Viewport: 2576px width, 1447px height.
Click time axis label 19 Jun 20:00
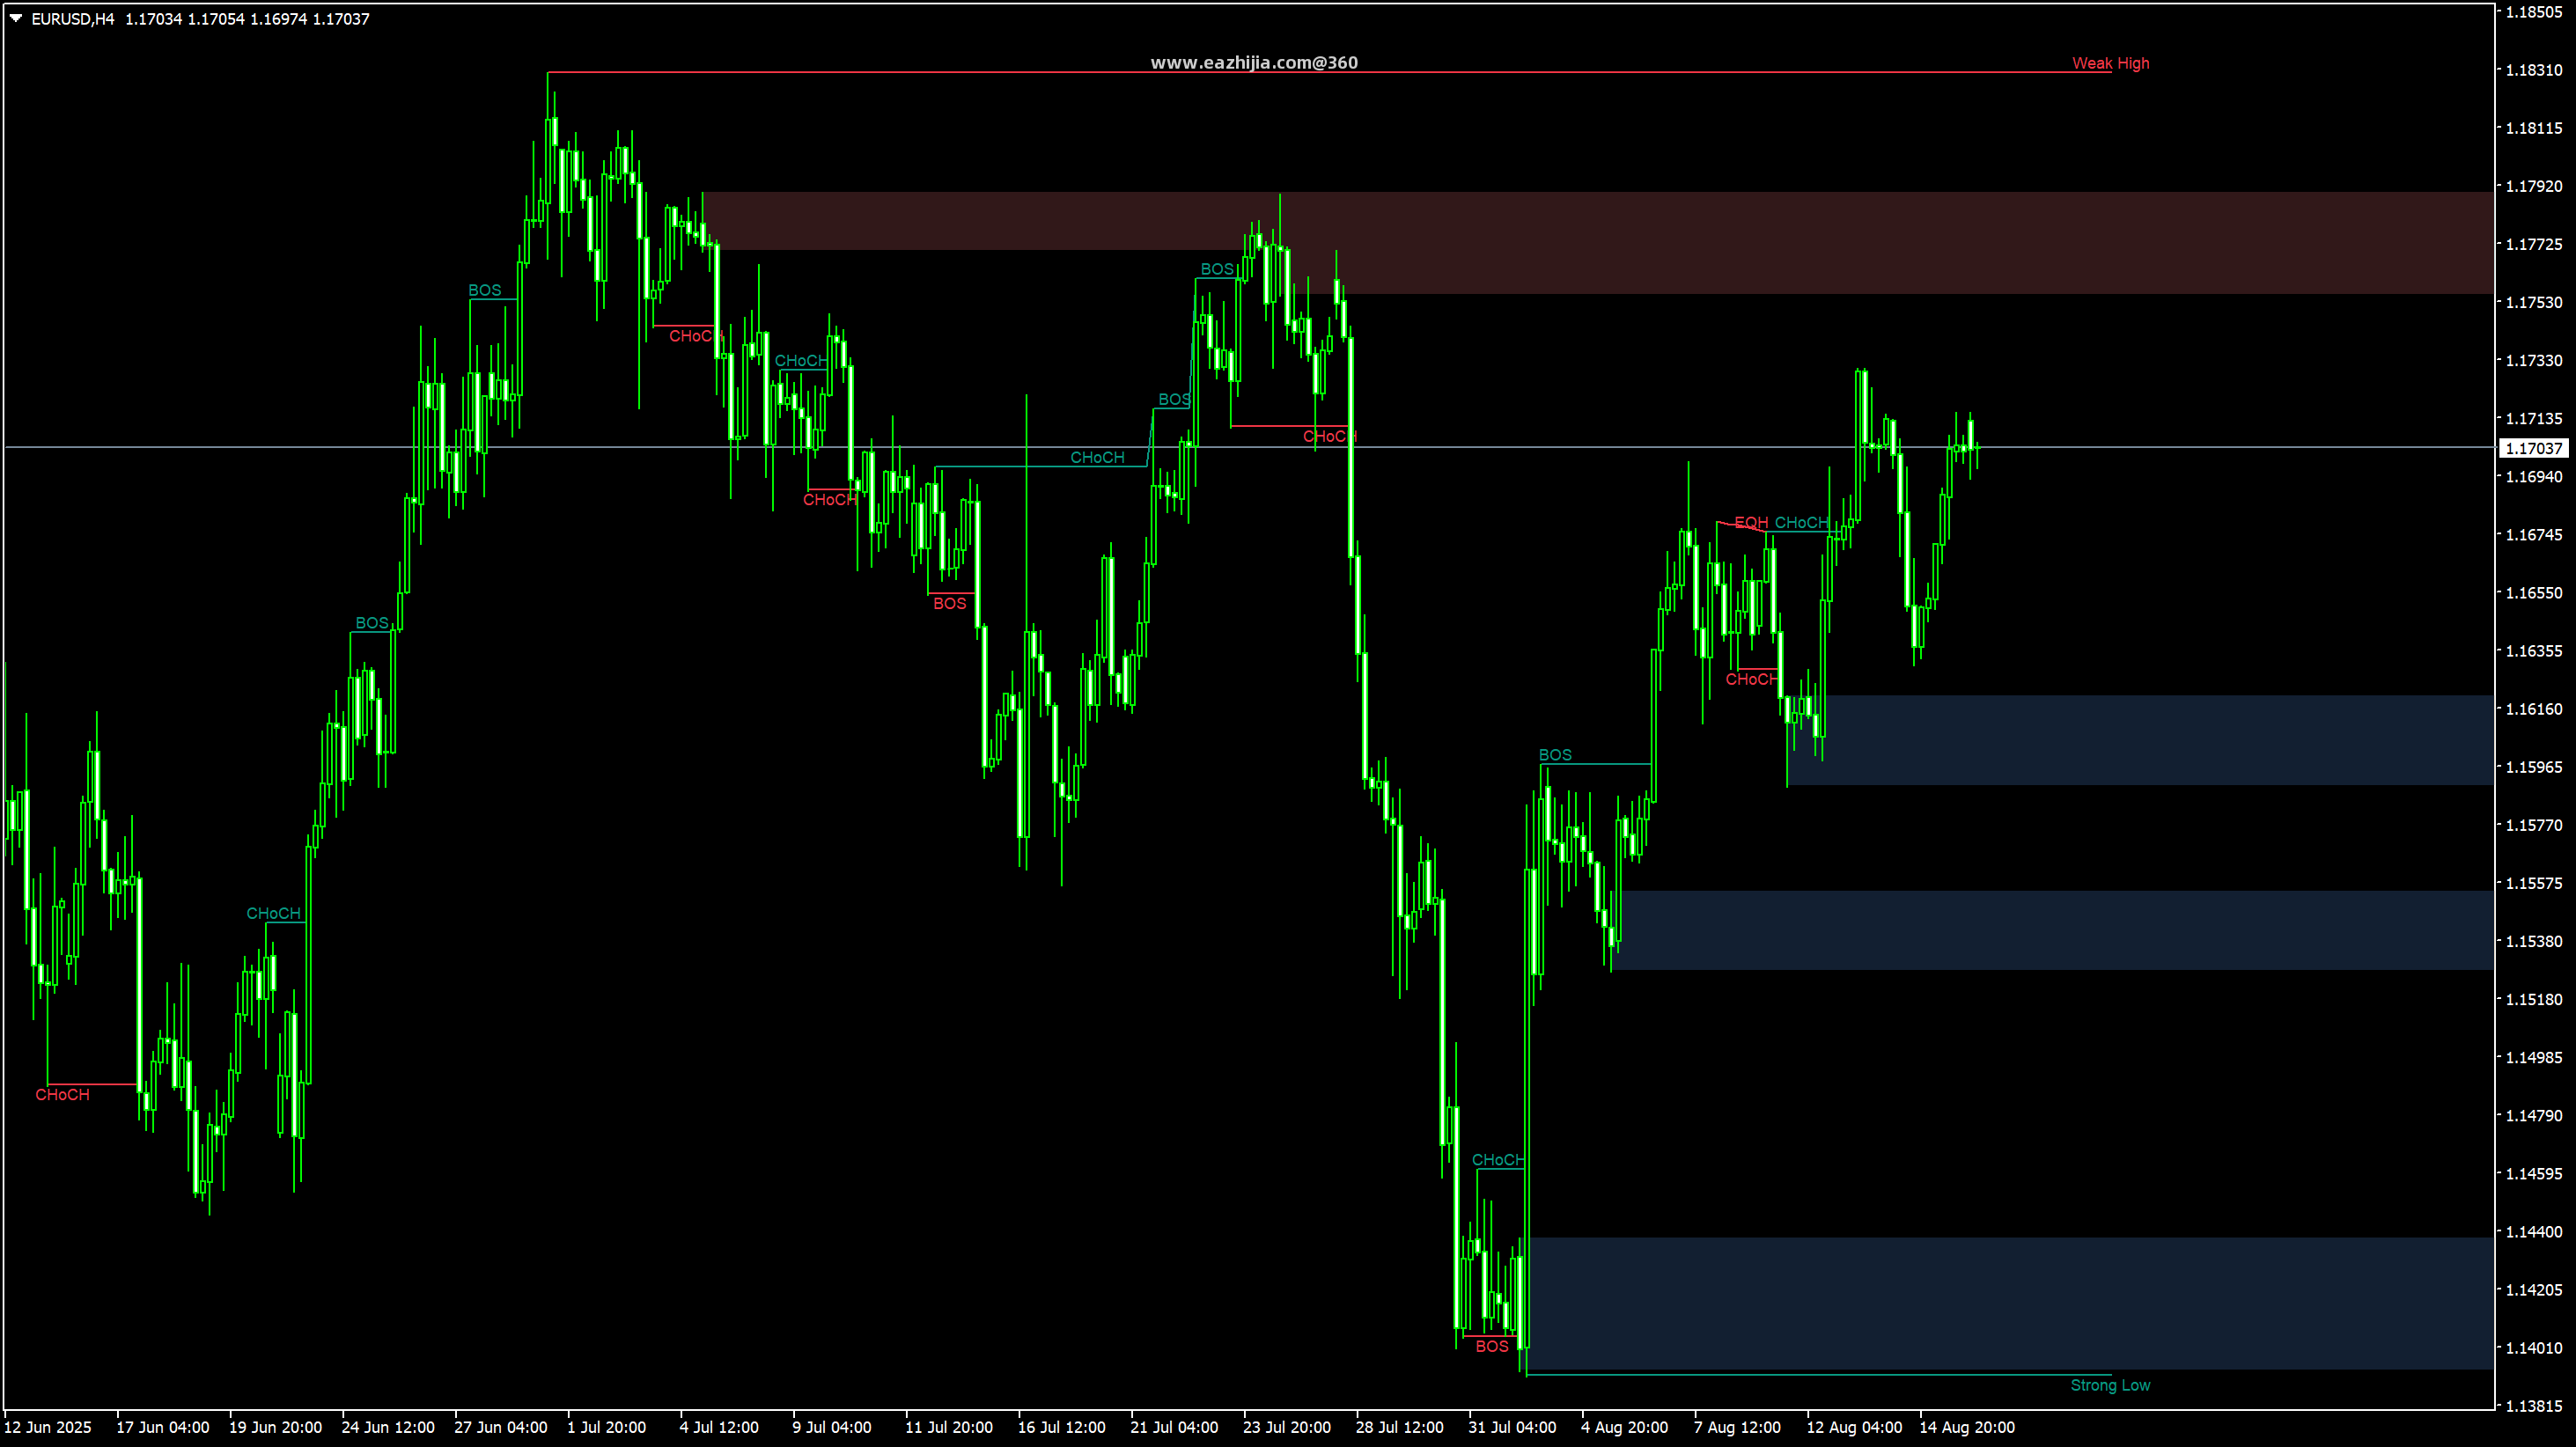pos(275,1427)
